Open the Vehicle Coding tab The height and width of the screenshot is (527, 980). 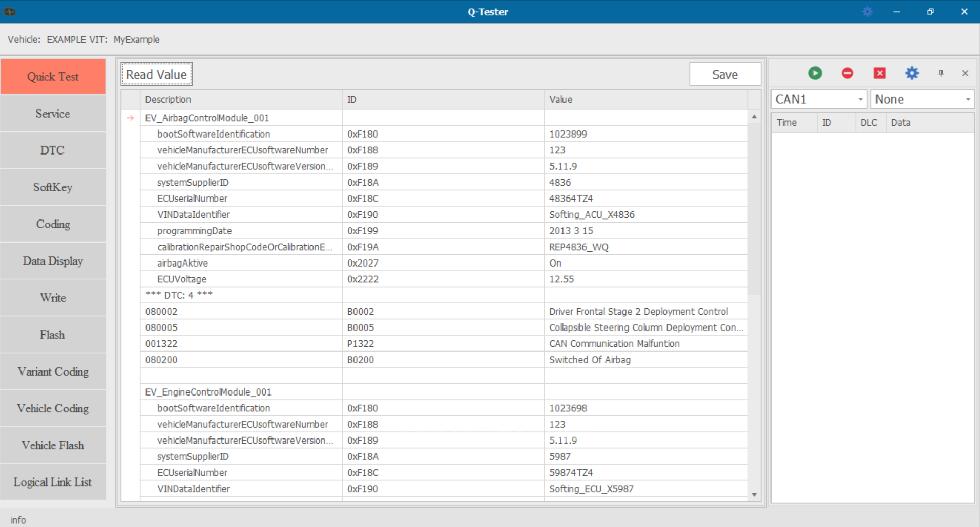click(53, 409)
